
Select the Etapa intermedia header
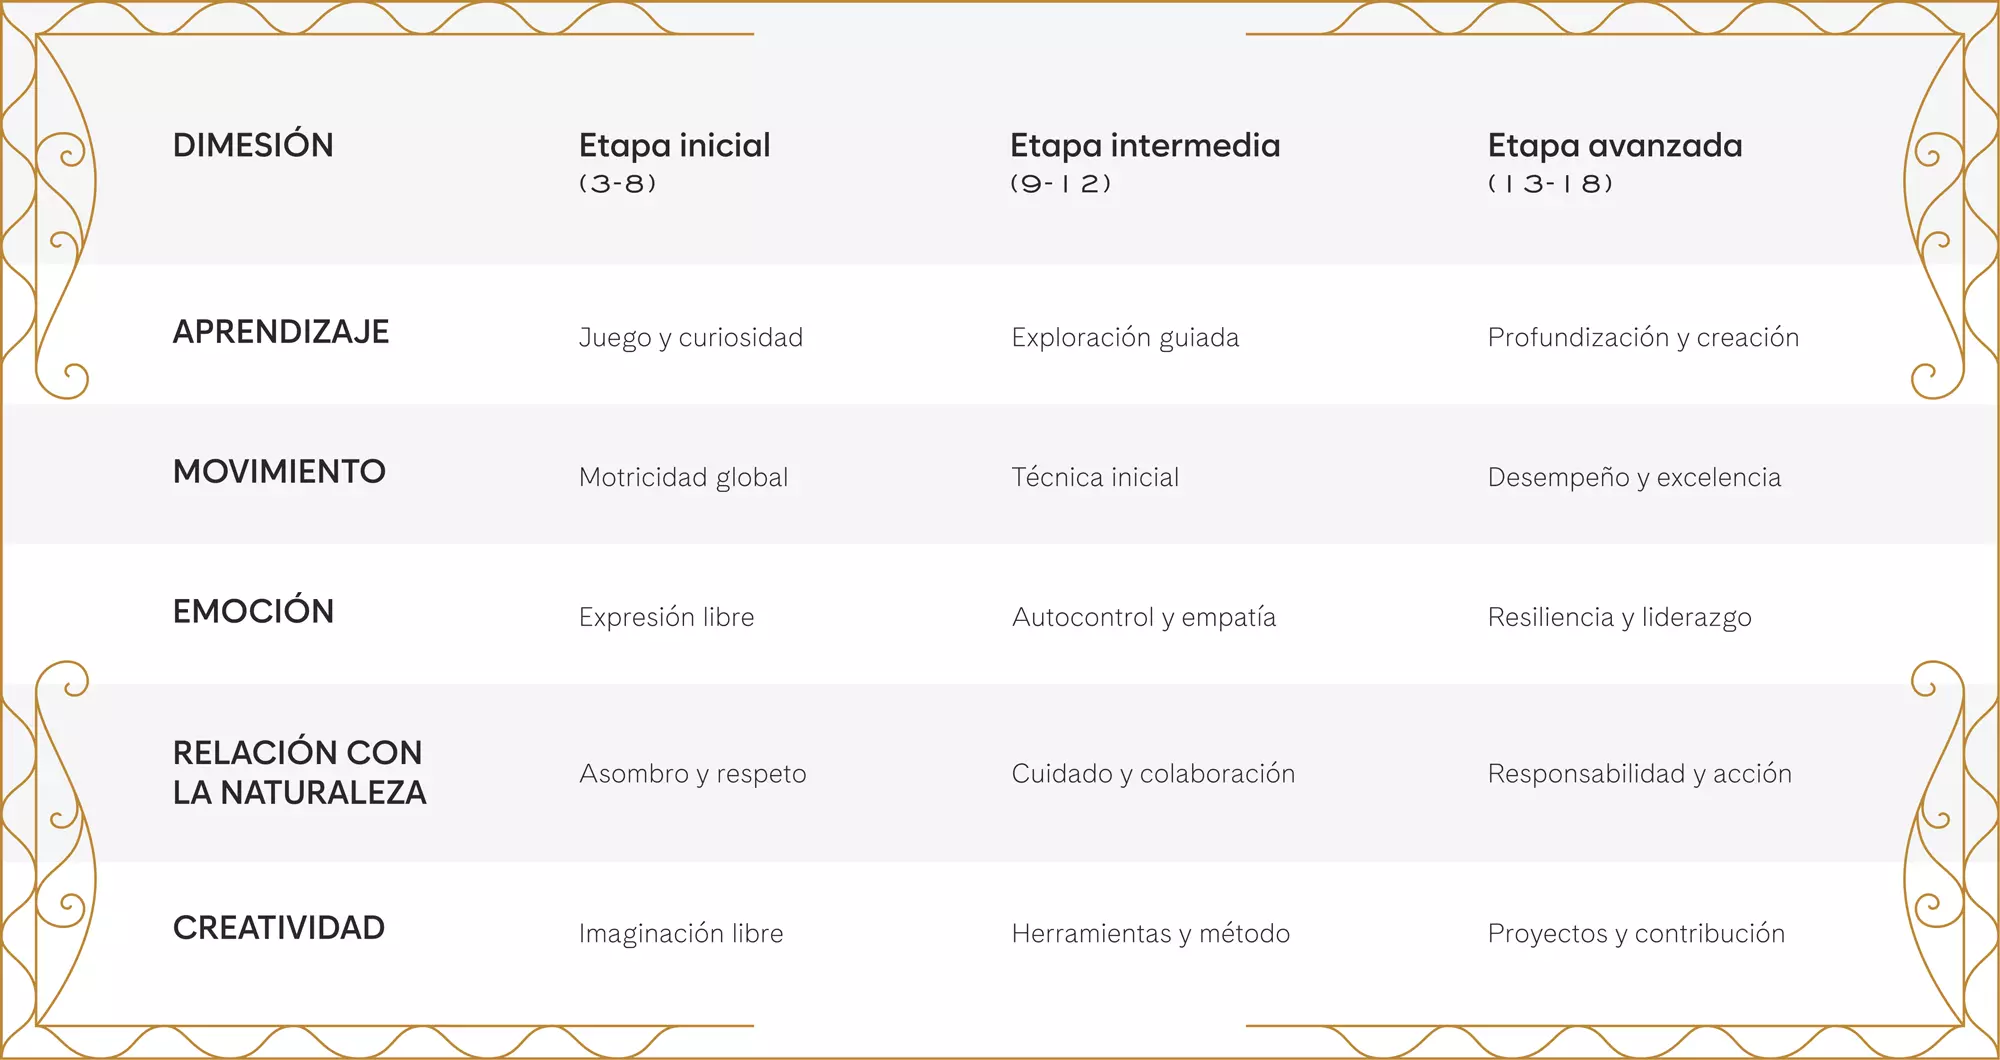(1144, 146)
